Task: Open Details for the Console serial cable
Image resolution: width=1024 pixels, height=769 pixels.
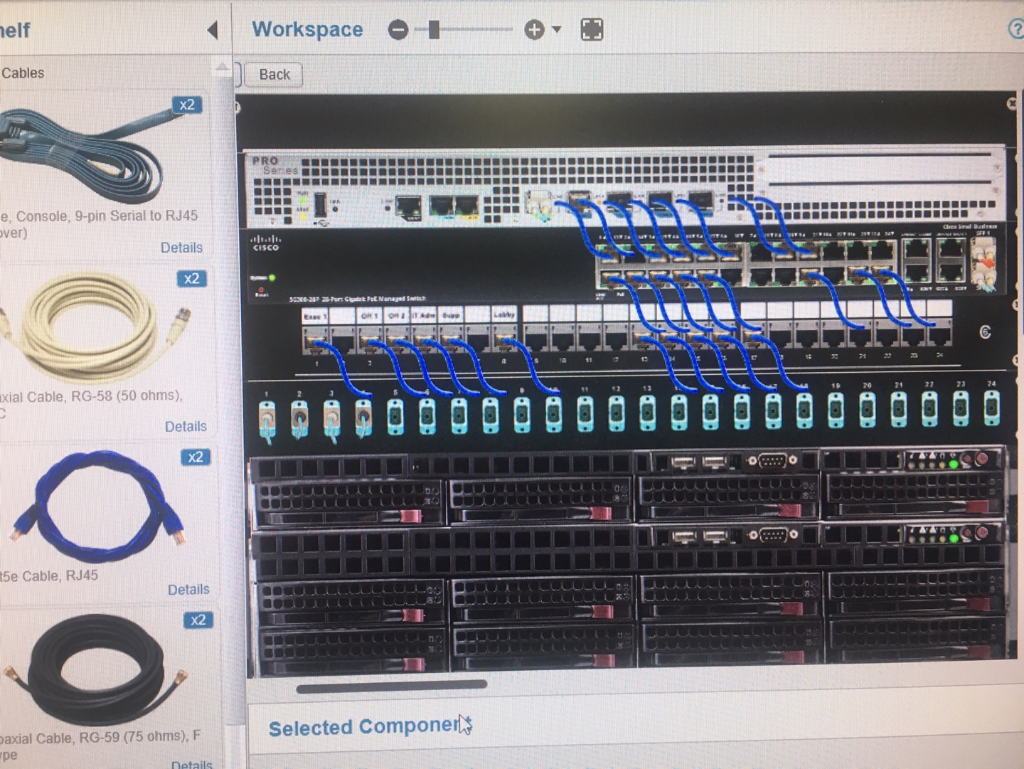Action: (182, 247)
